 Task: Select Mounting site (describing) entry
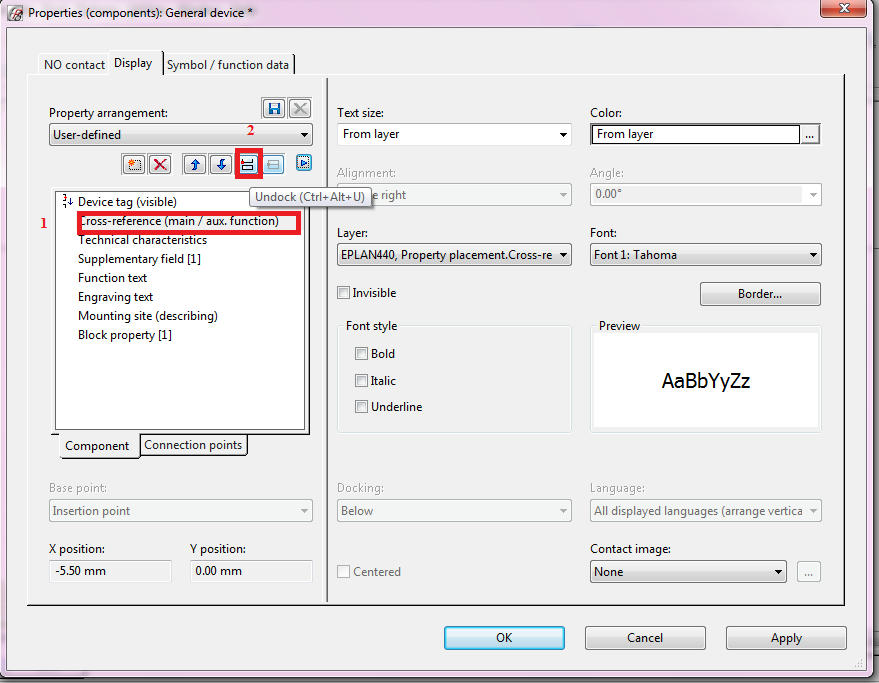[147, 316]
